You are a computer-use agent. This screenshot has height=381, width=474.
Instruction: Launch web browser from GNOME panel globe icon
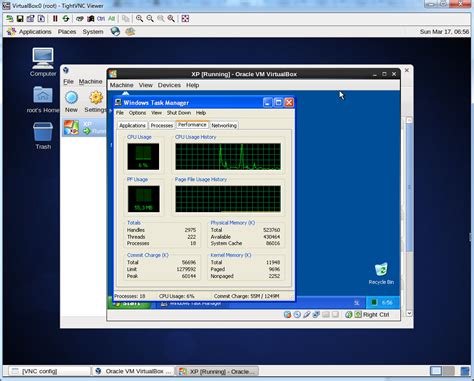[x=115, y=32]
